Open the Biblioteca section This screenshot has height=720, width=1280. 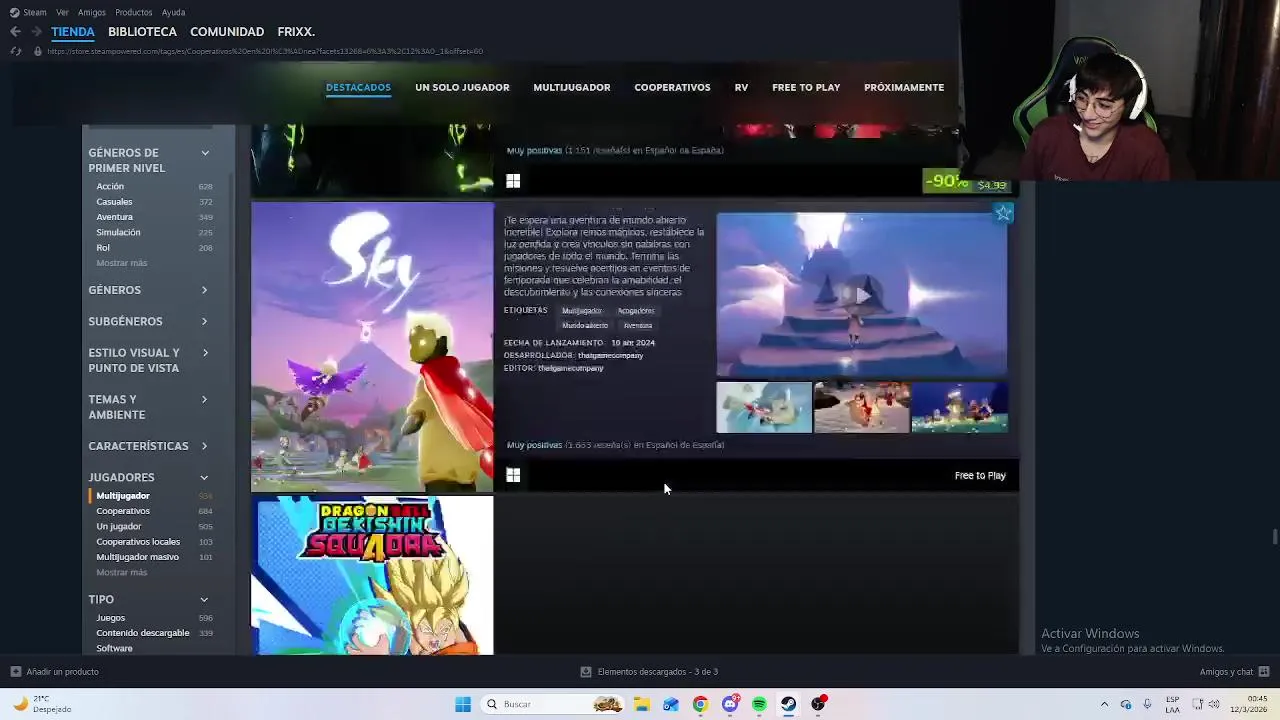pos(142,32)
